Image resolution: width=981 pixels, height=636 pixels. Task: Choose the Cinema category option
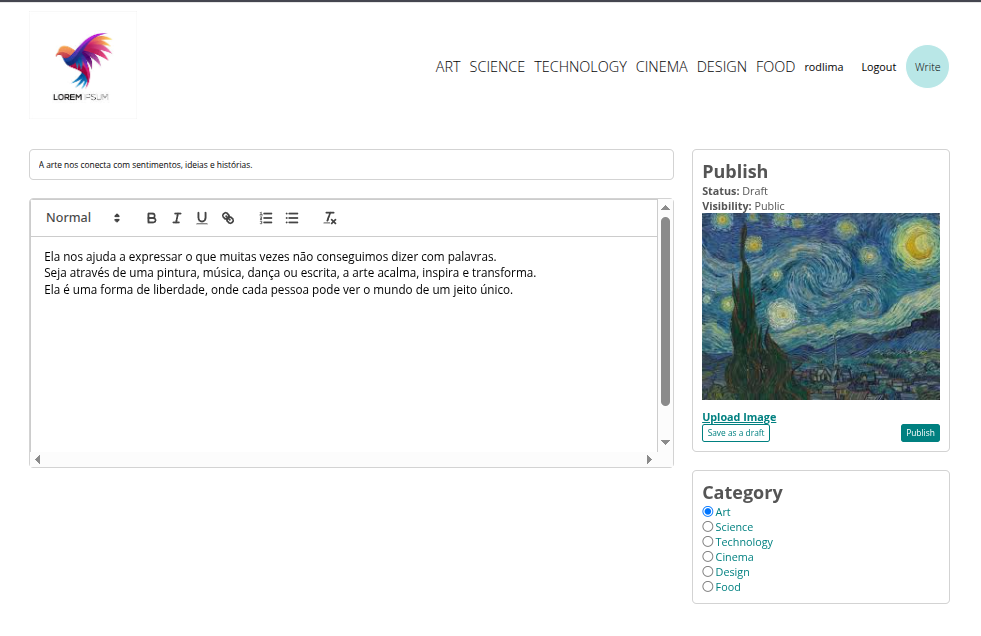708,557
